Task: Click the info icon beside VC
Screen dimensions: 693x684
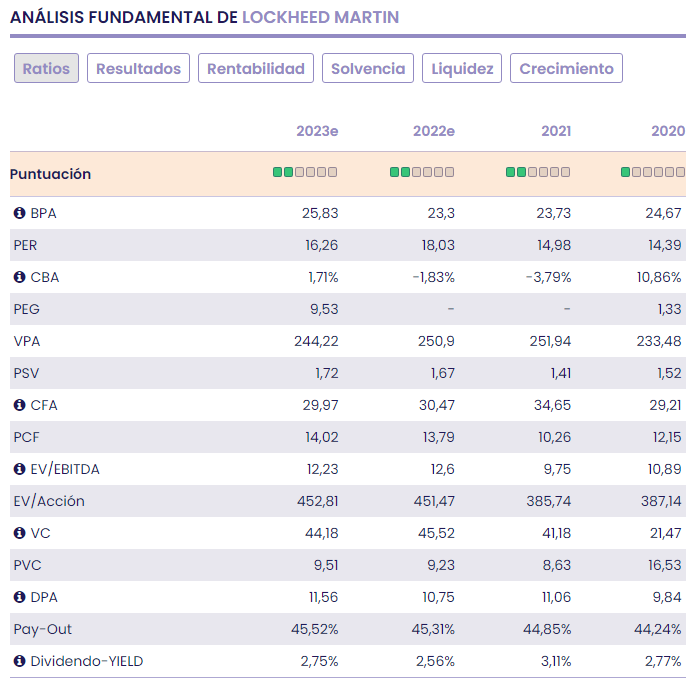Action: pos(19,533)
